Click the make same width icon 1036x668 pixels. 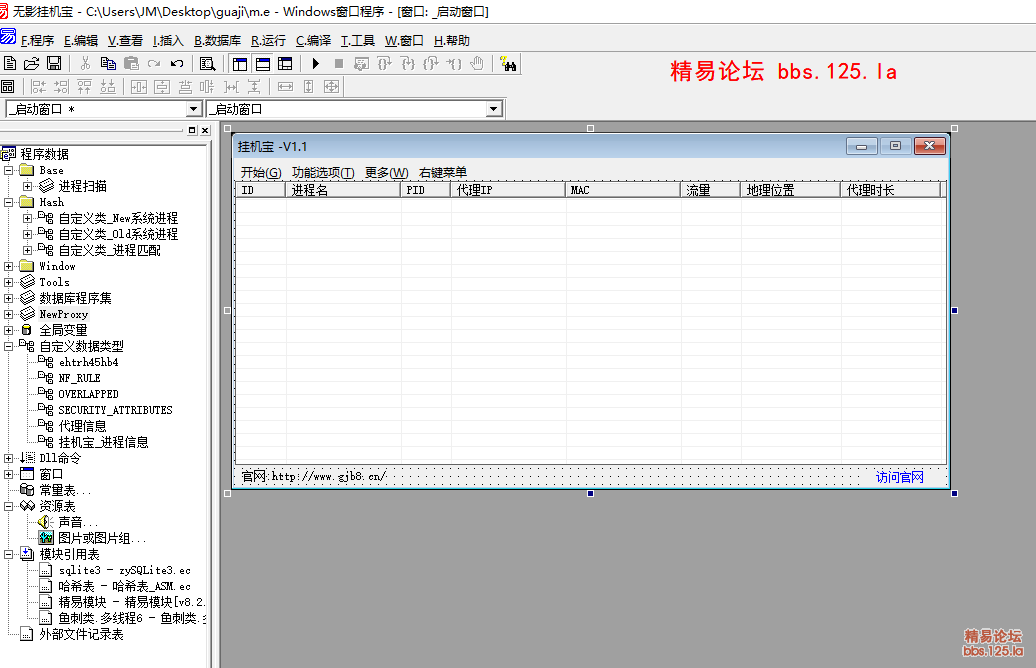pyautogui.click(x=285, y=87)
